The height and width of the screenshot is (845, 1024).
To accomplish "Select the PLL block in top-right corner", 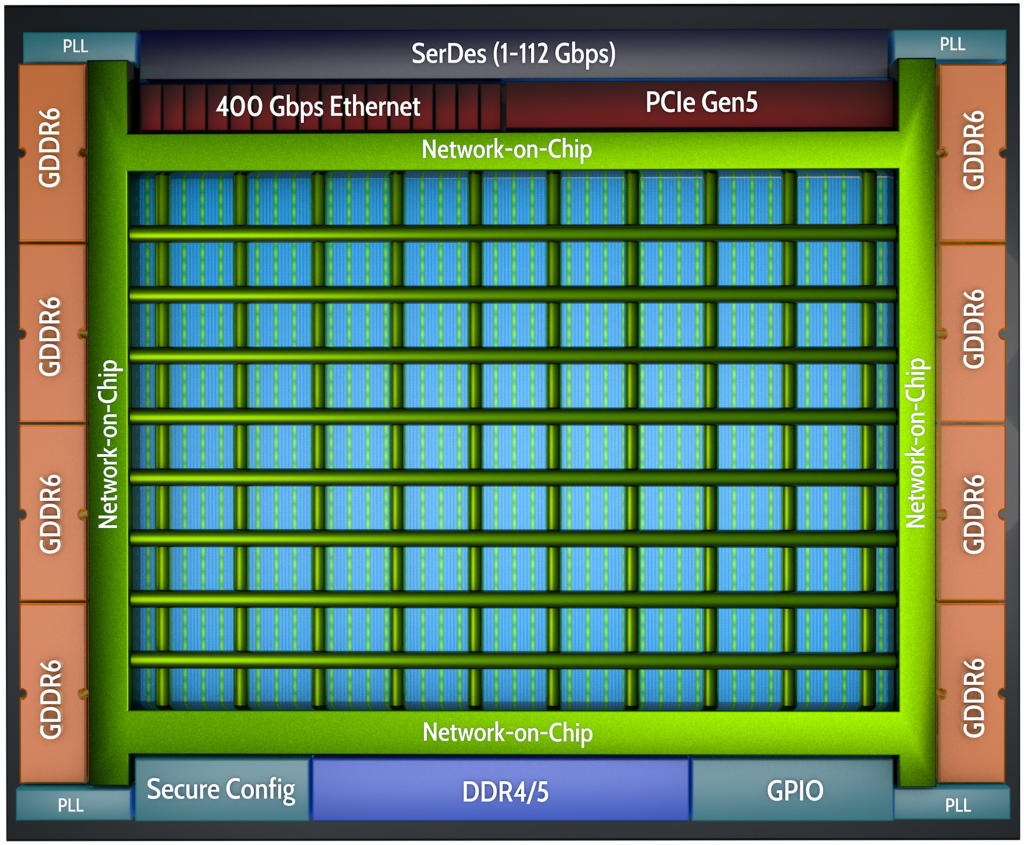I will pos(952,45).
